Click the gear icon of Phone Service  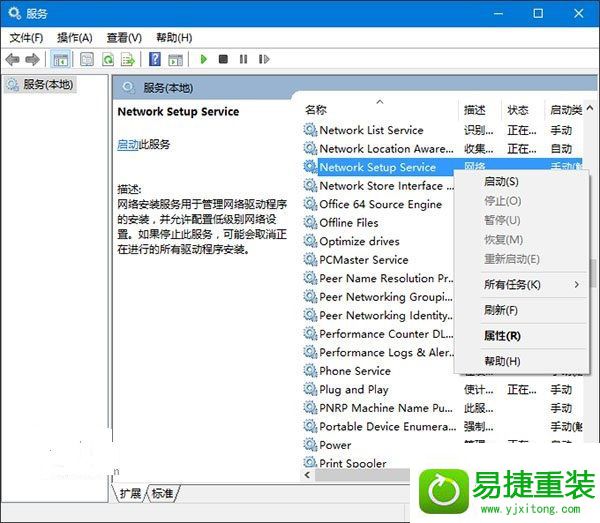(x=310, y=371)
